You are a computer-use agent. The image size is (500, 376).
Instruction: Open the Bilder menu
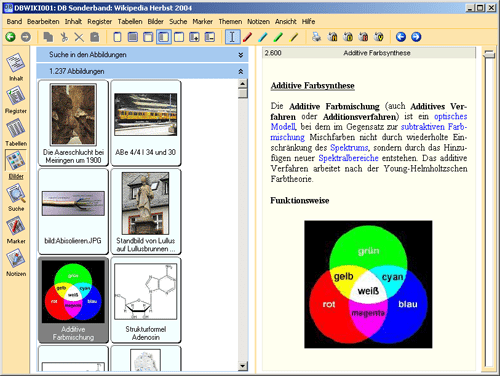coord(156,22)
